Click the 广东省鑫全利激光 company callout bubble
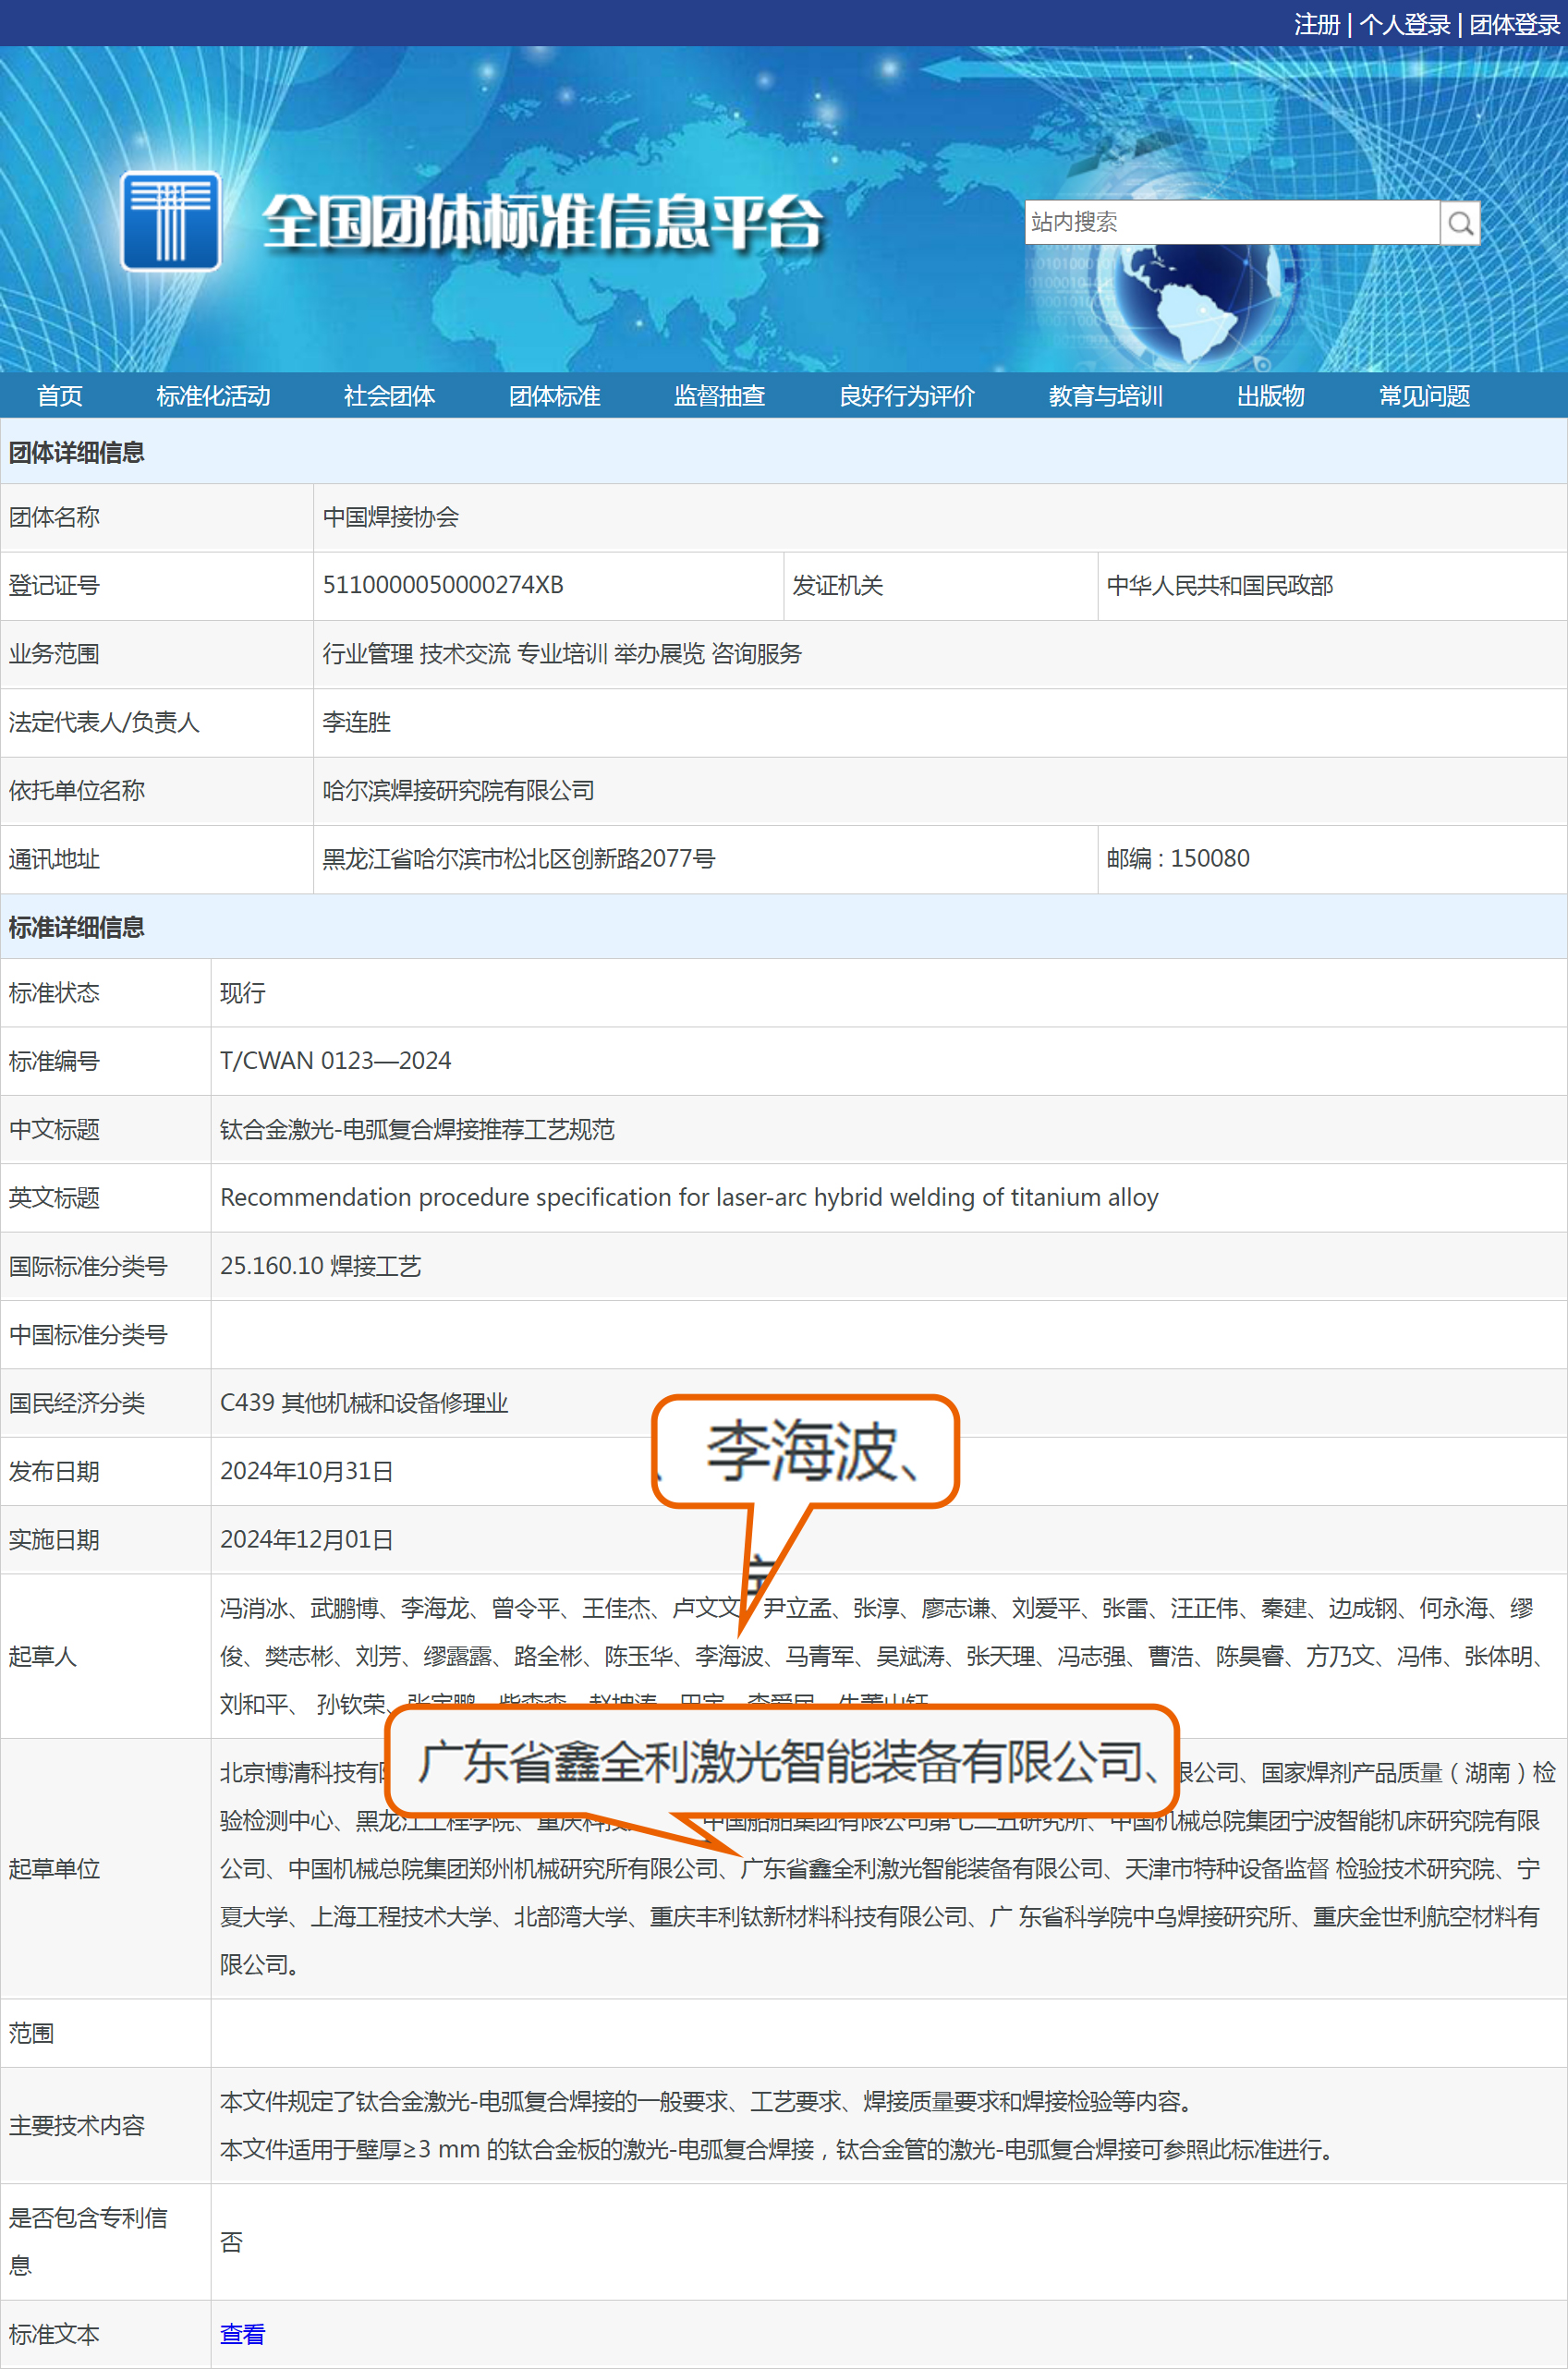Image resolution: width=1568 pixels, height=2369 pixels. point(782,1762)
